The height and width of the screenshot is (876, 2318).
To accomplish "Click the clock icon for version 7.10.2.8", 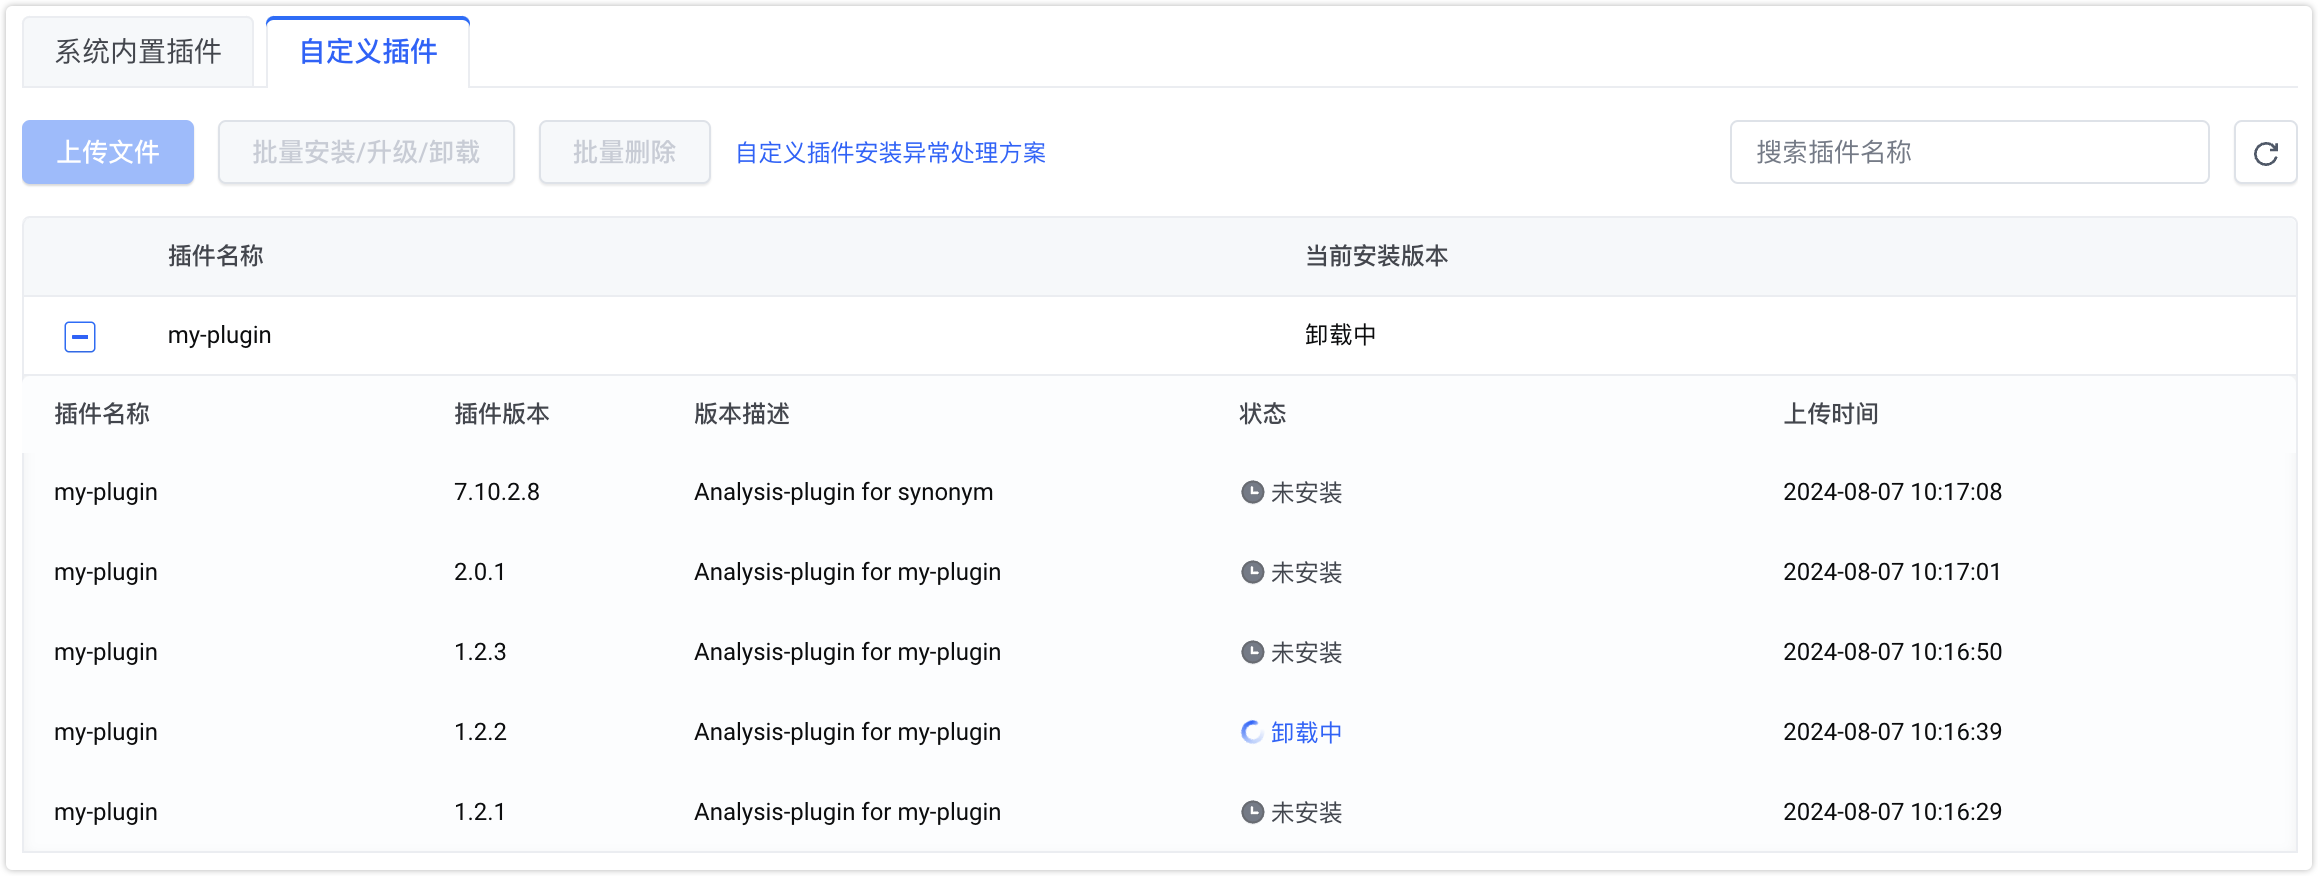I will (x=1252, y=492).
